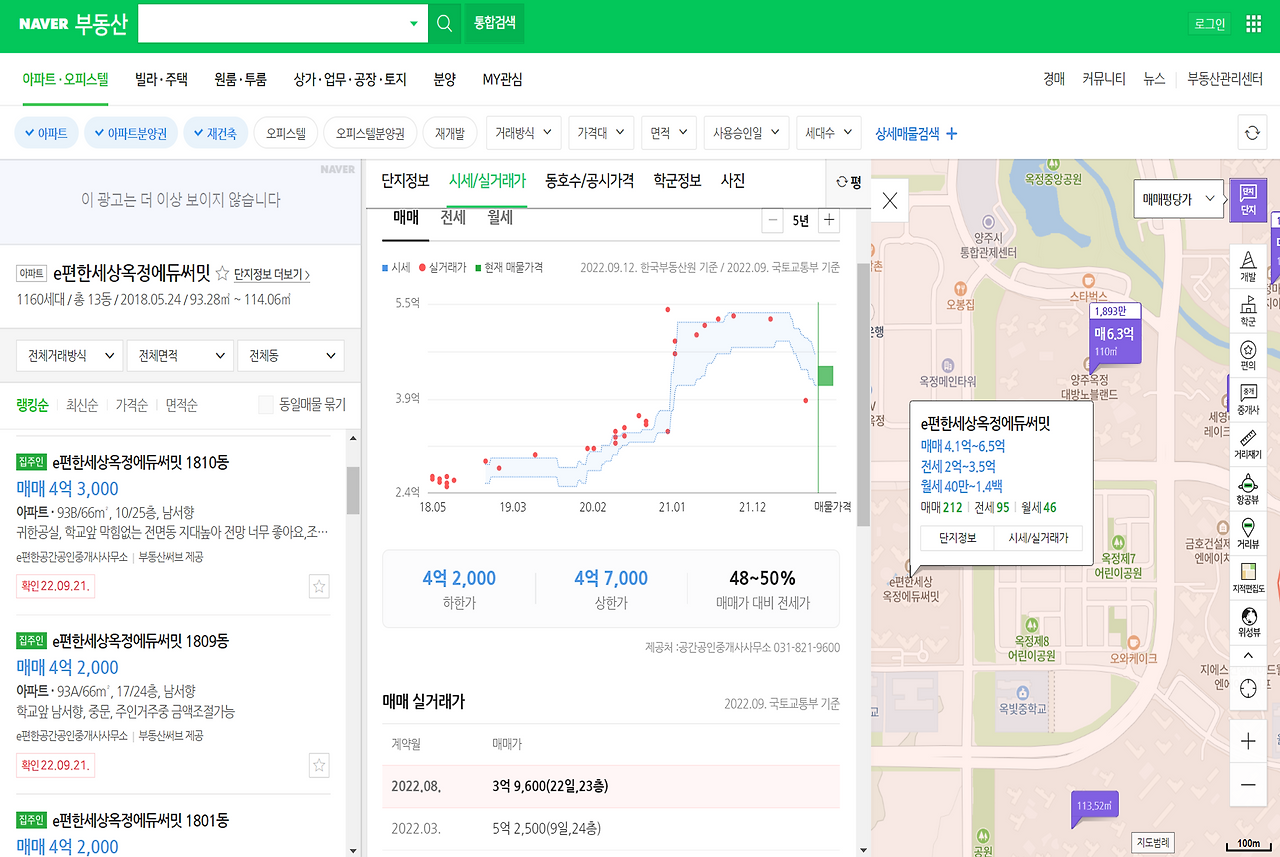1280x857 pixels.
Task: Increase chart period with plus button
Action: [x=828, y=221]
